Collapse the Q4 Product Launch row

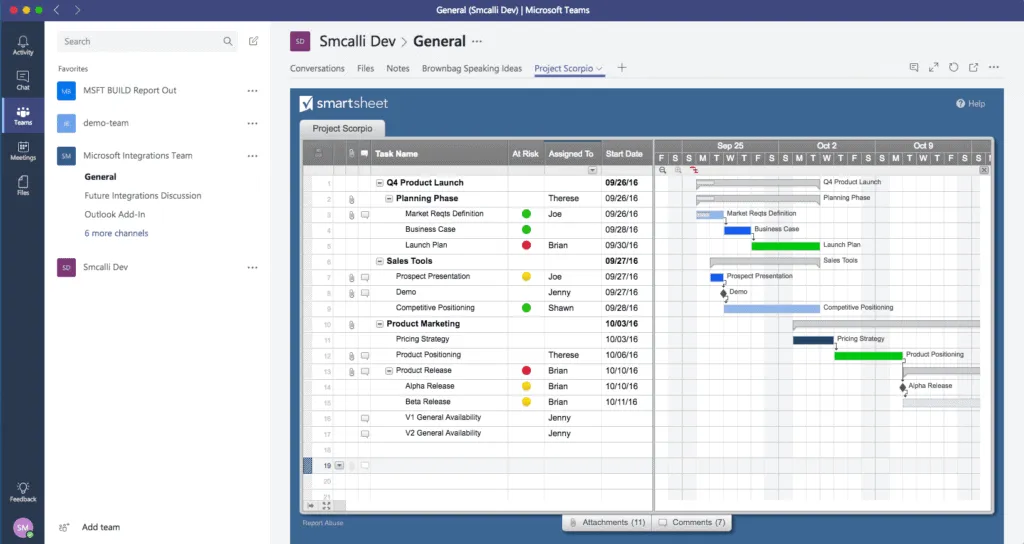pyautogui.click(x=380, y=183)
